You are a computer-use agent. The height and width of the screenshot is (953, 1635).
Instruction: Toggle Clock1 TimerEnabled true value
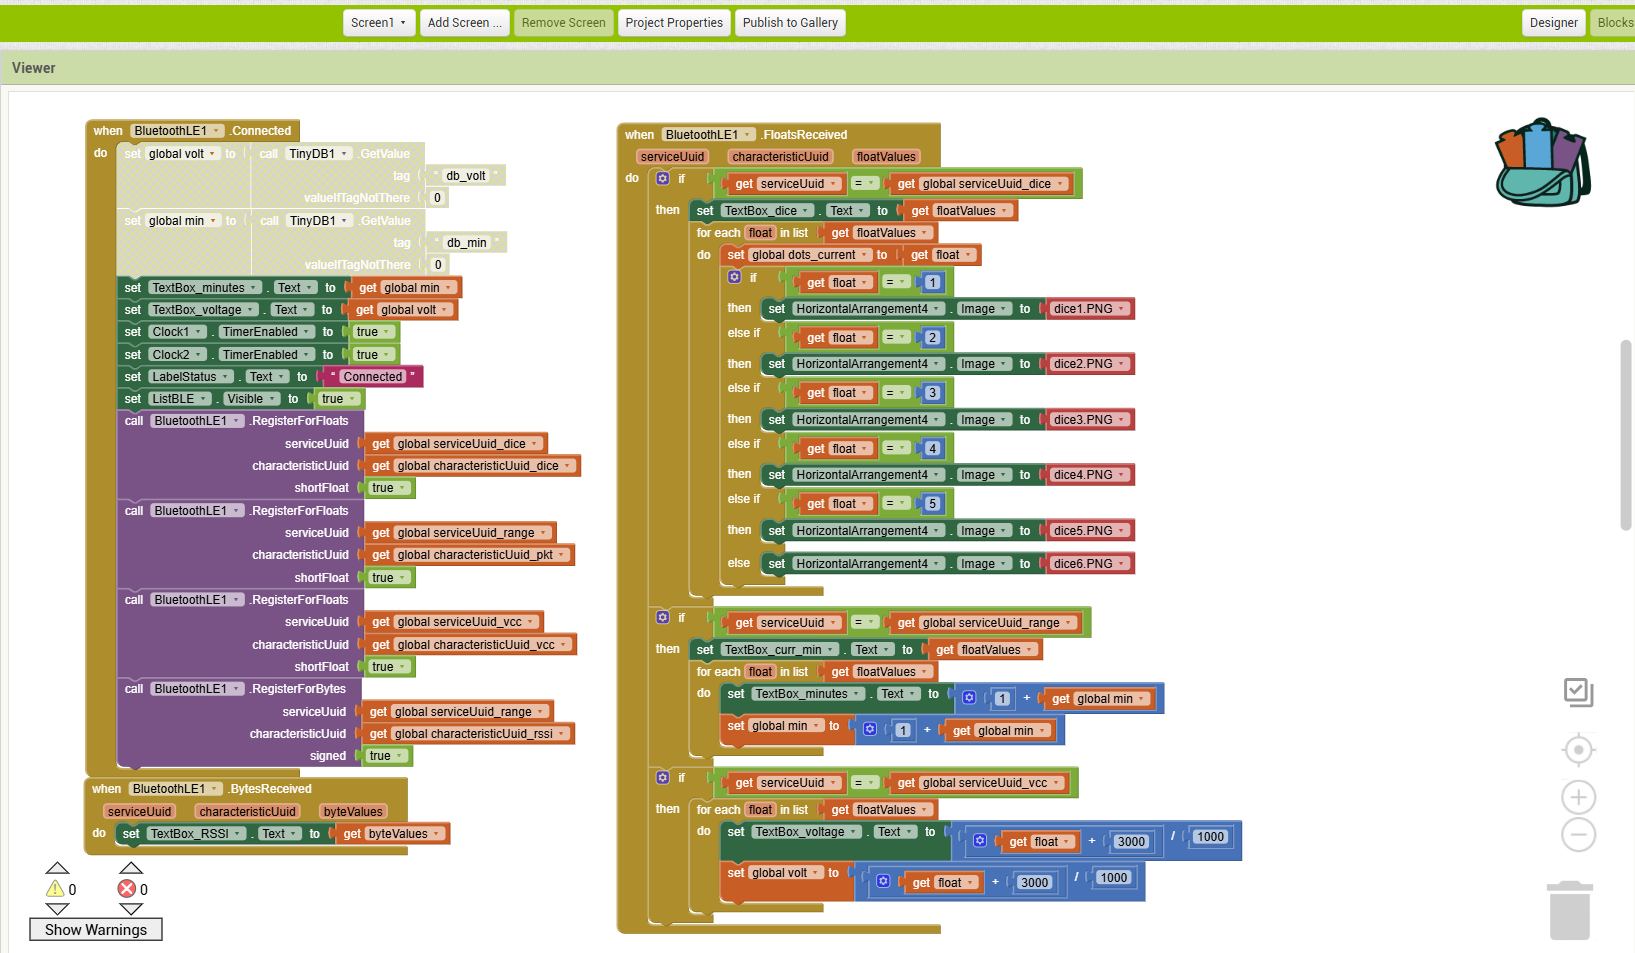(374, 332)
